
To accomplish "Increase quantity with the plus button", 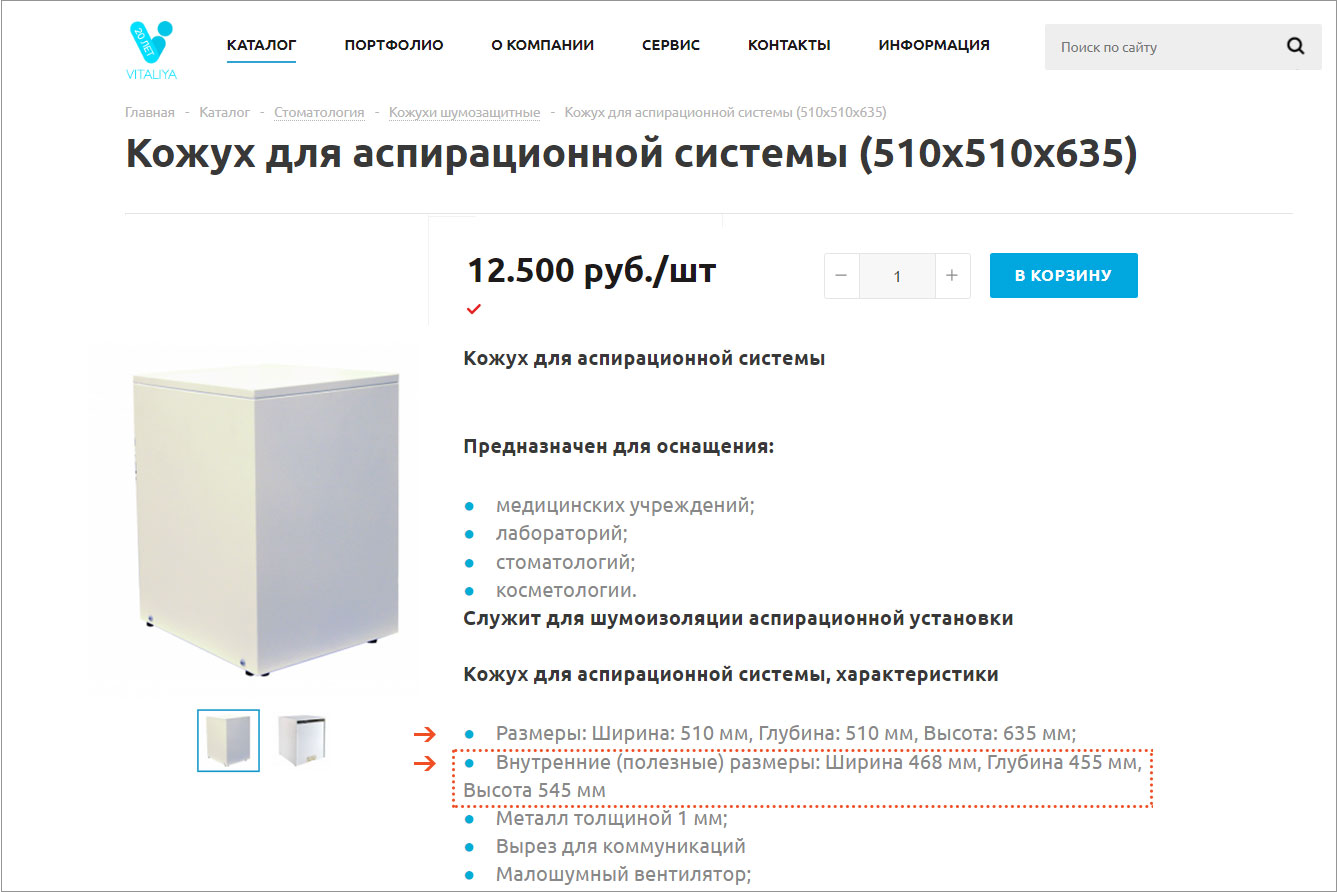I will pos(952,276).
